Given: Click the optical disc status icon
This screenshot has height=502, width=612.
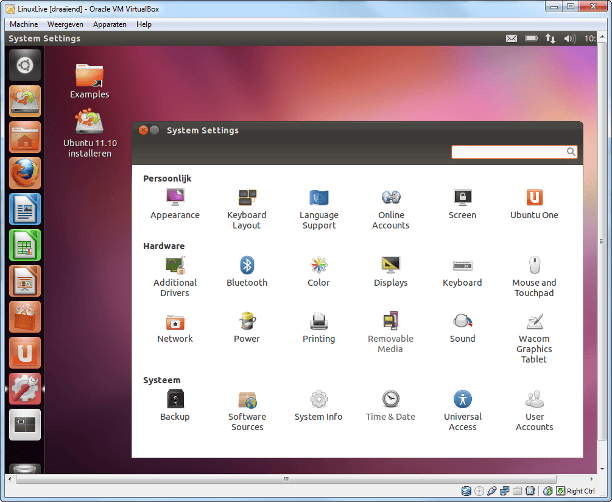Looking at the screenshot, I should [x=479, y=491].
